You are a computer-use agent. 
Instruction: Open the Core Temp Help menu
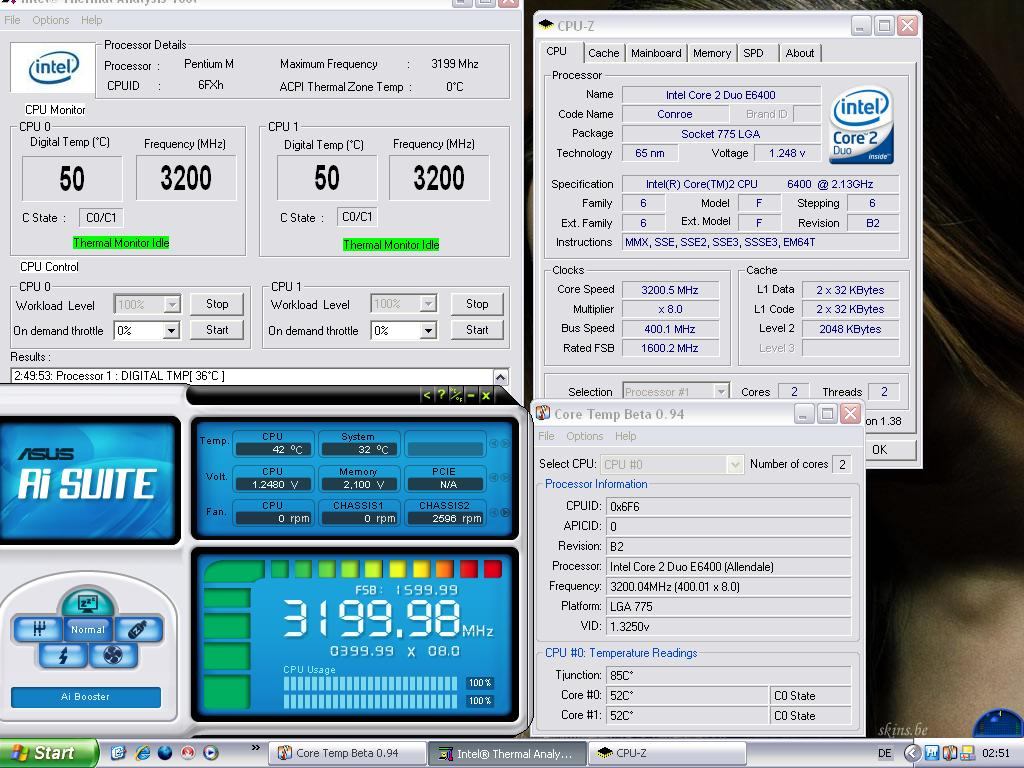[x=625, y=436]
